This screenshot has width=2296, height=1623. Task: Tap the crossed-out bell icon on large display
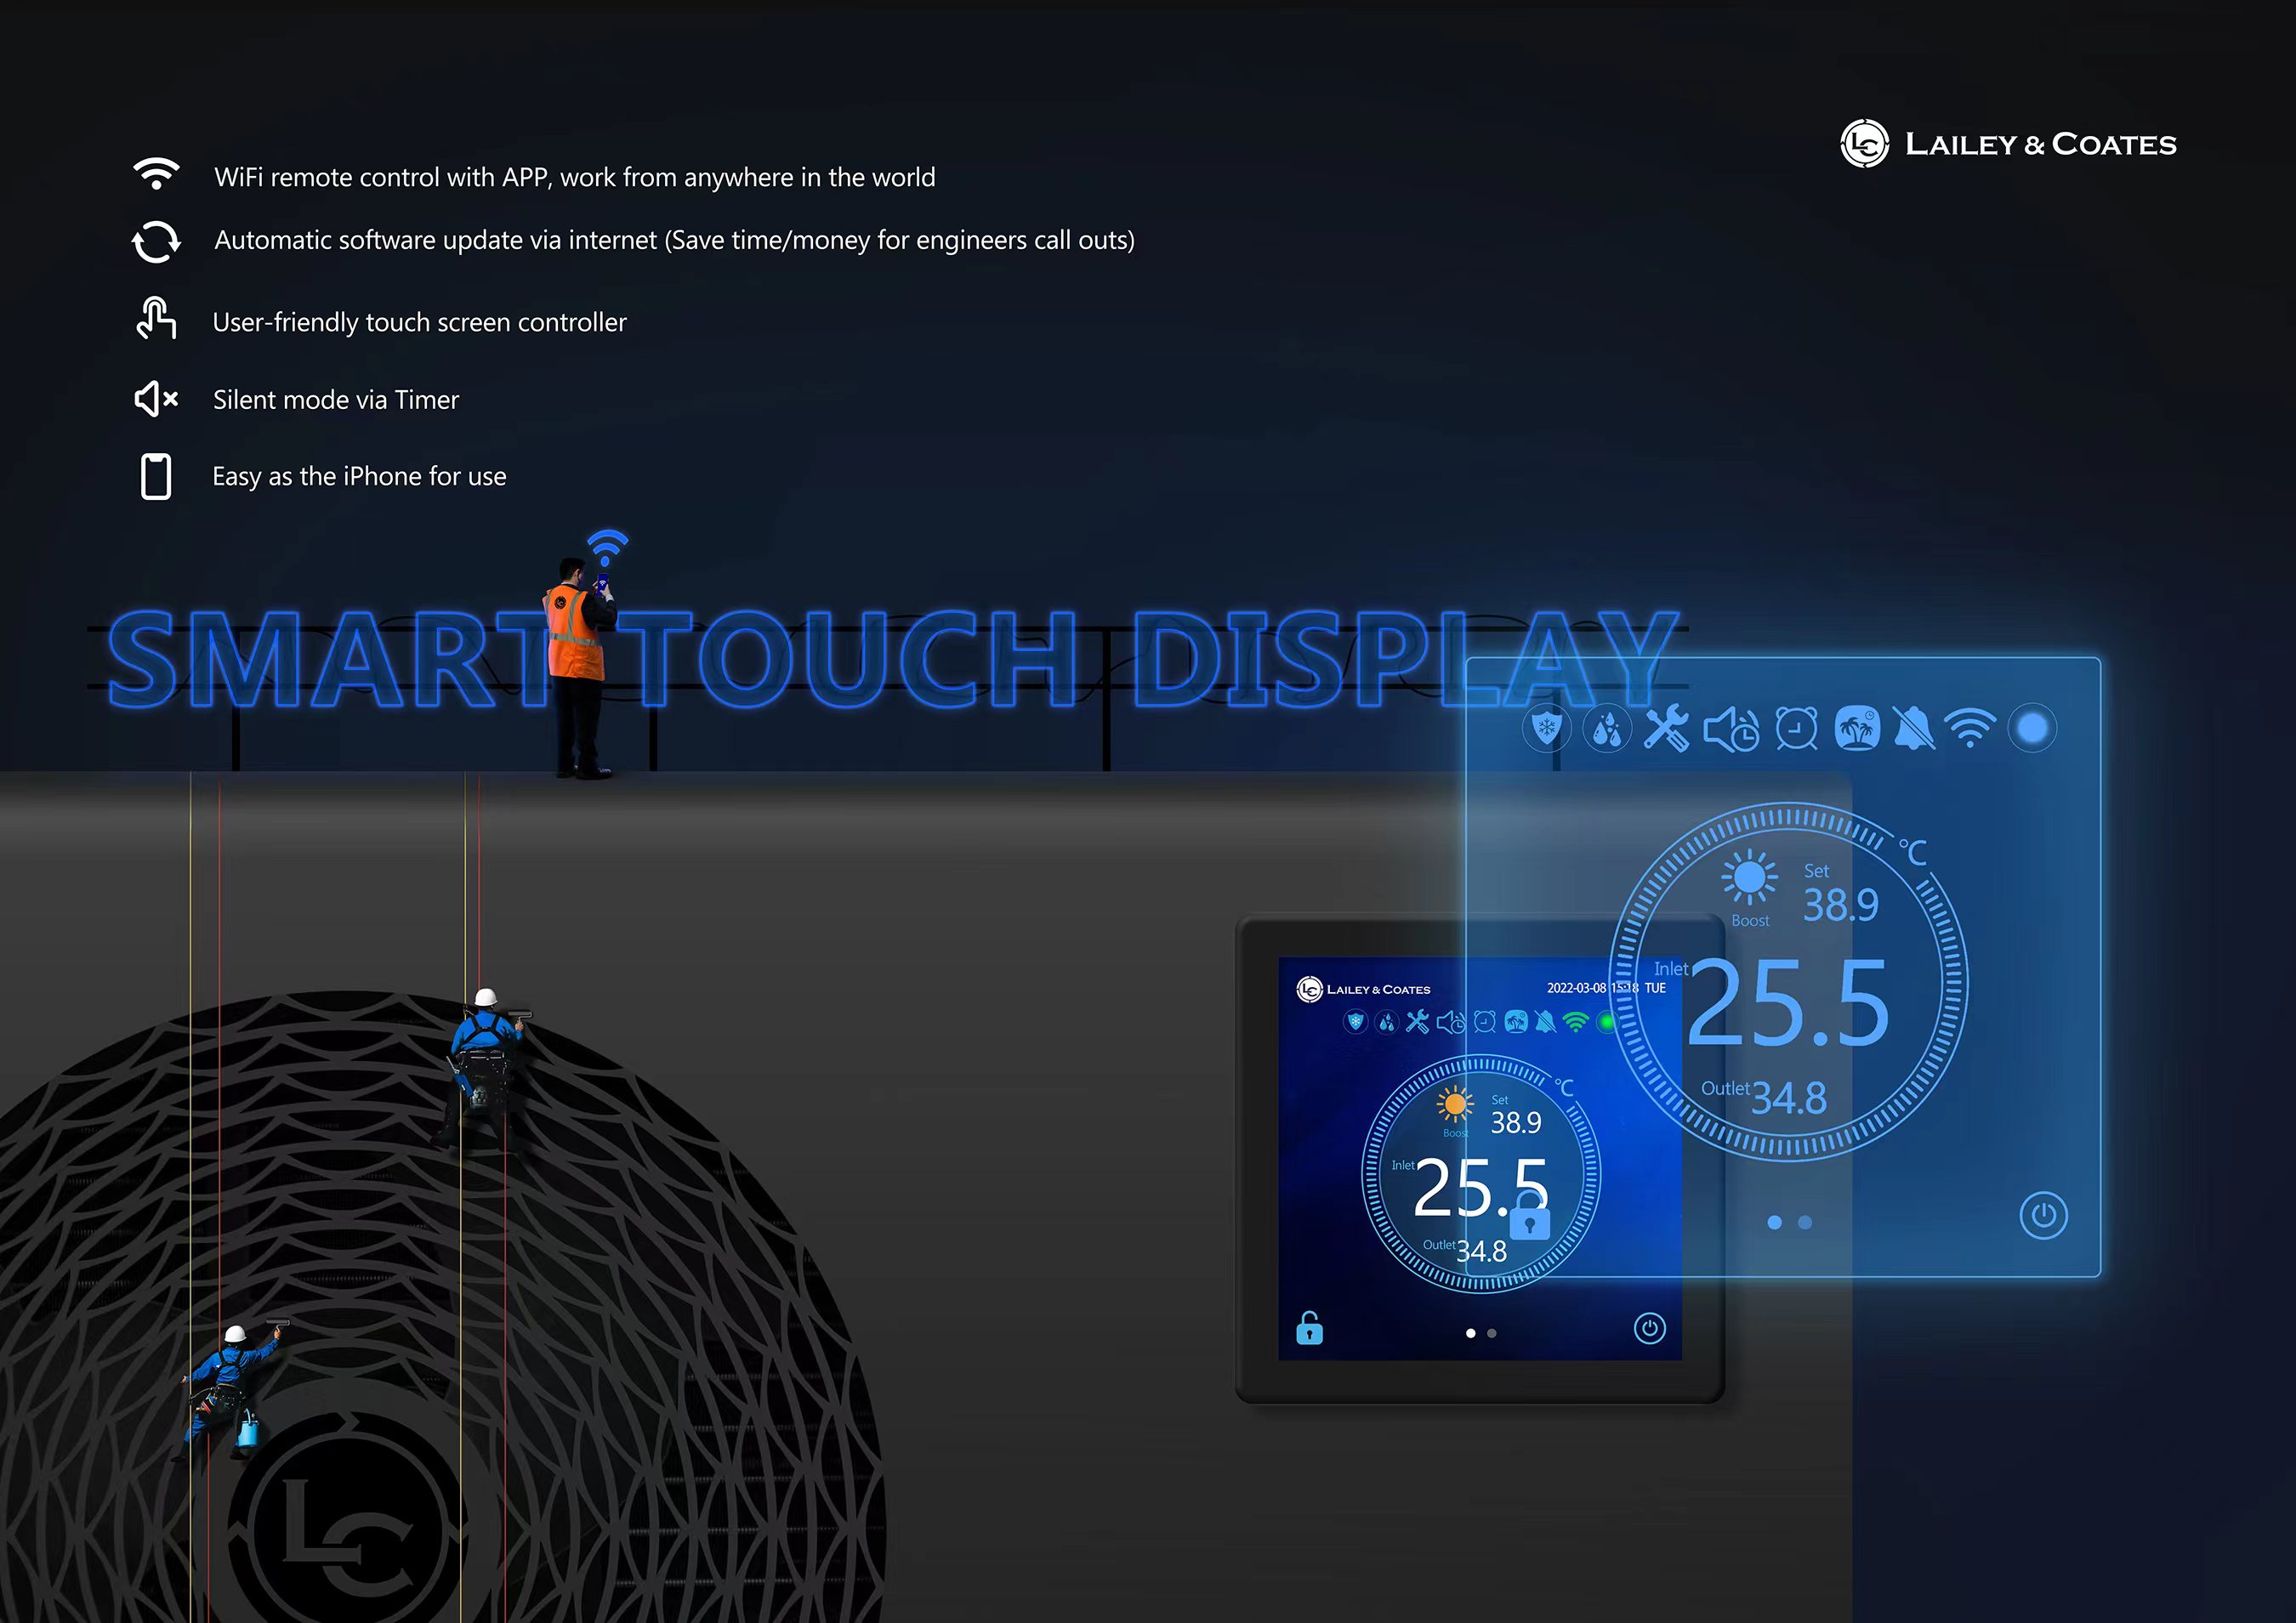click(x=1914, y=727)
